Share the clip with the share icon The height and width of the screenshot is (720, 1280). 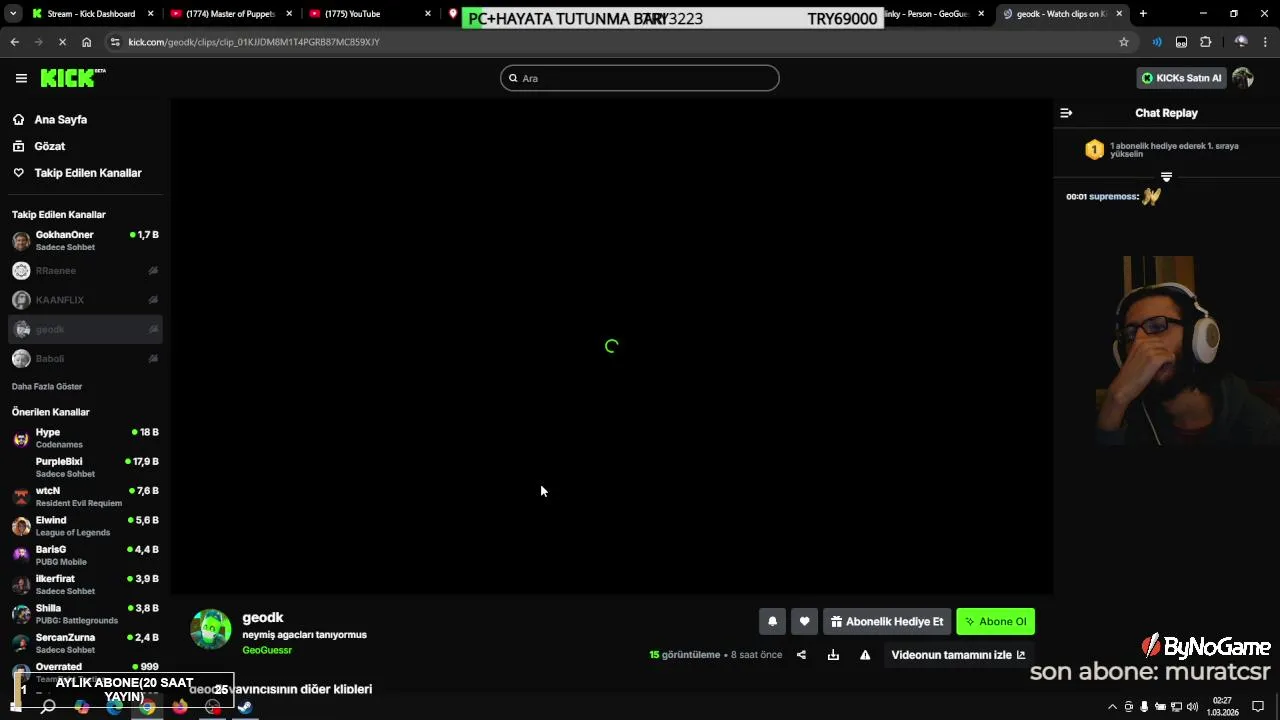click(x=801, y=655)
